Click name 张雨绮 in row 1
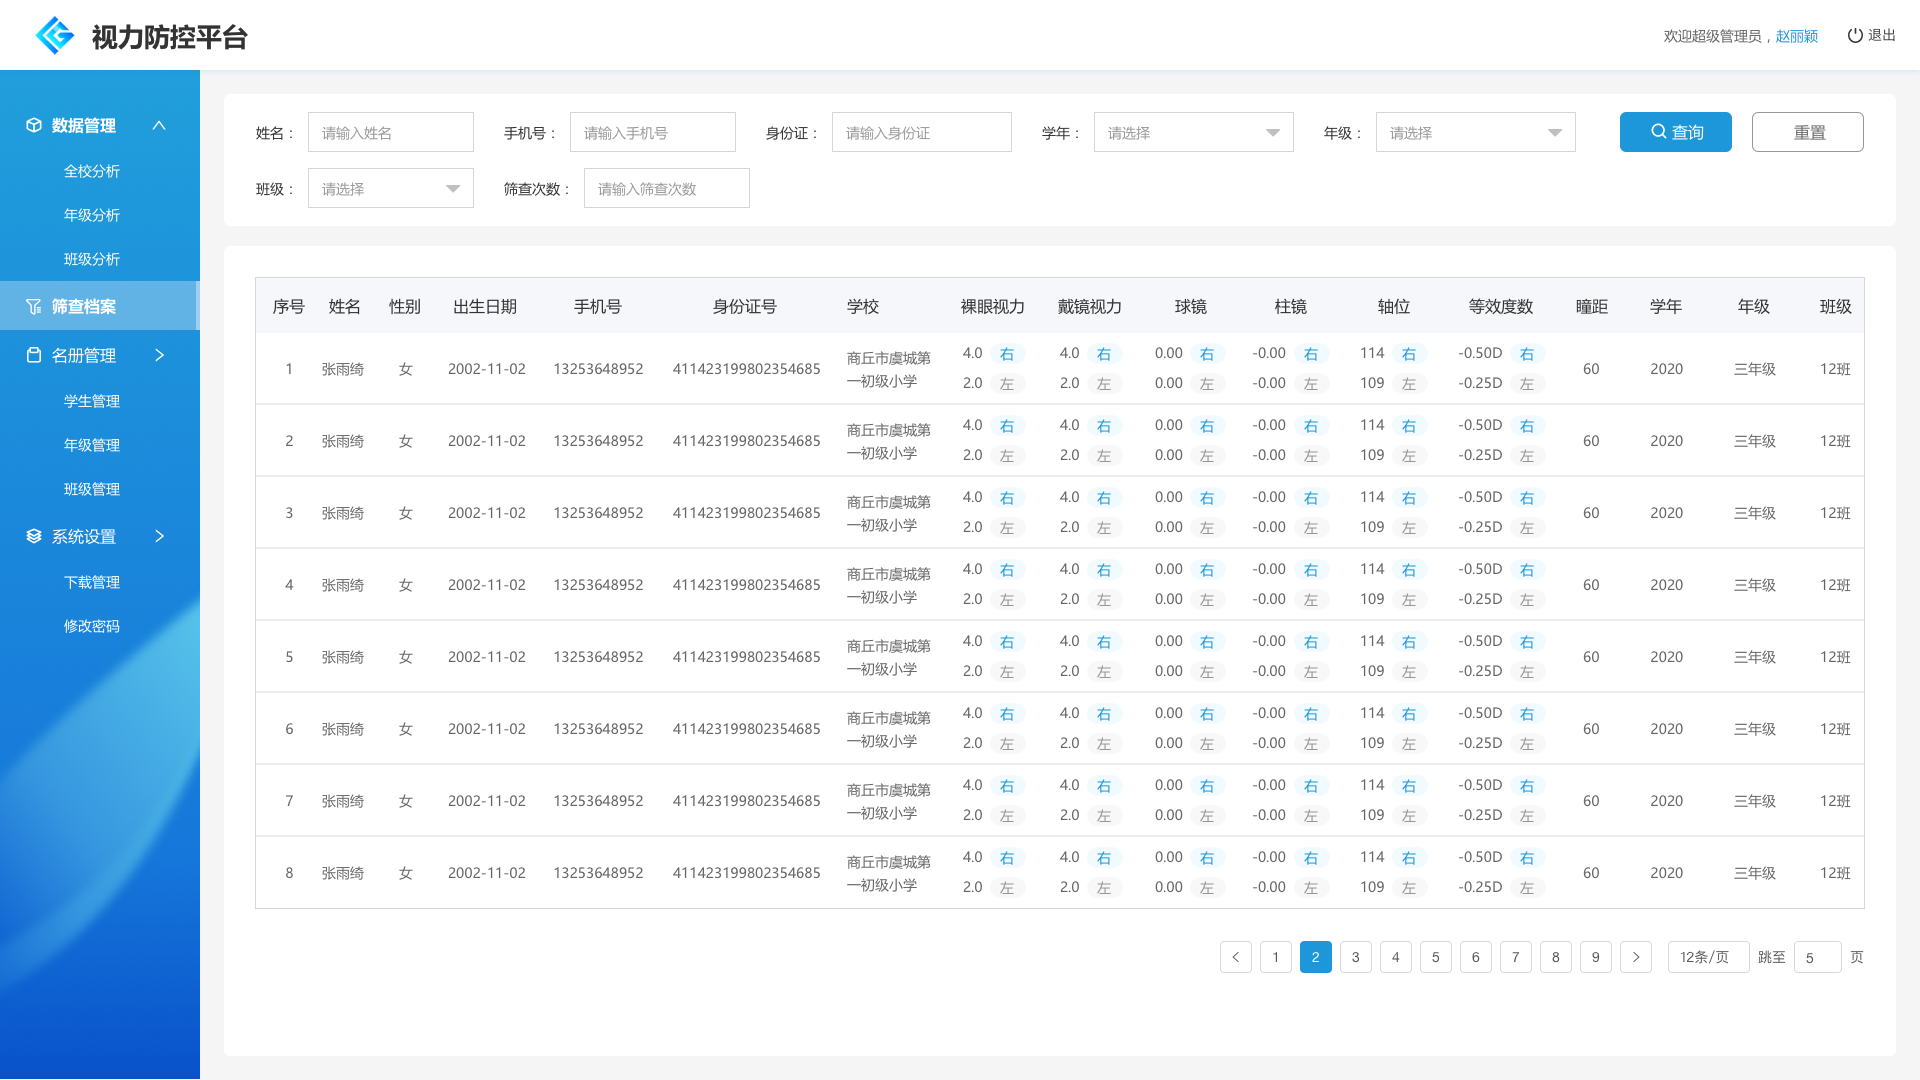The width and height of the screenshot is (1920, 1080). tap(343, 369)
